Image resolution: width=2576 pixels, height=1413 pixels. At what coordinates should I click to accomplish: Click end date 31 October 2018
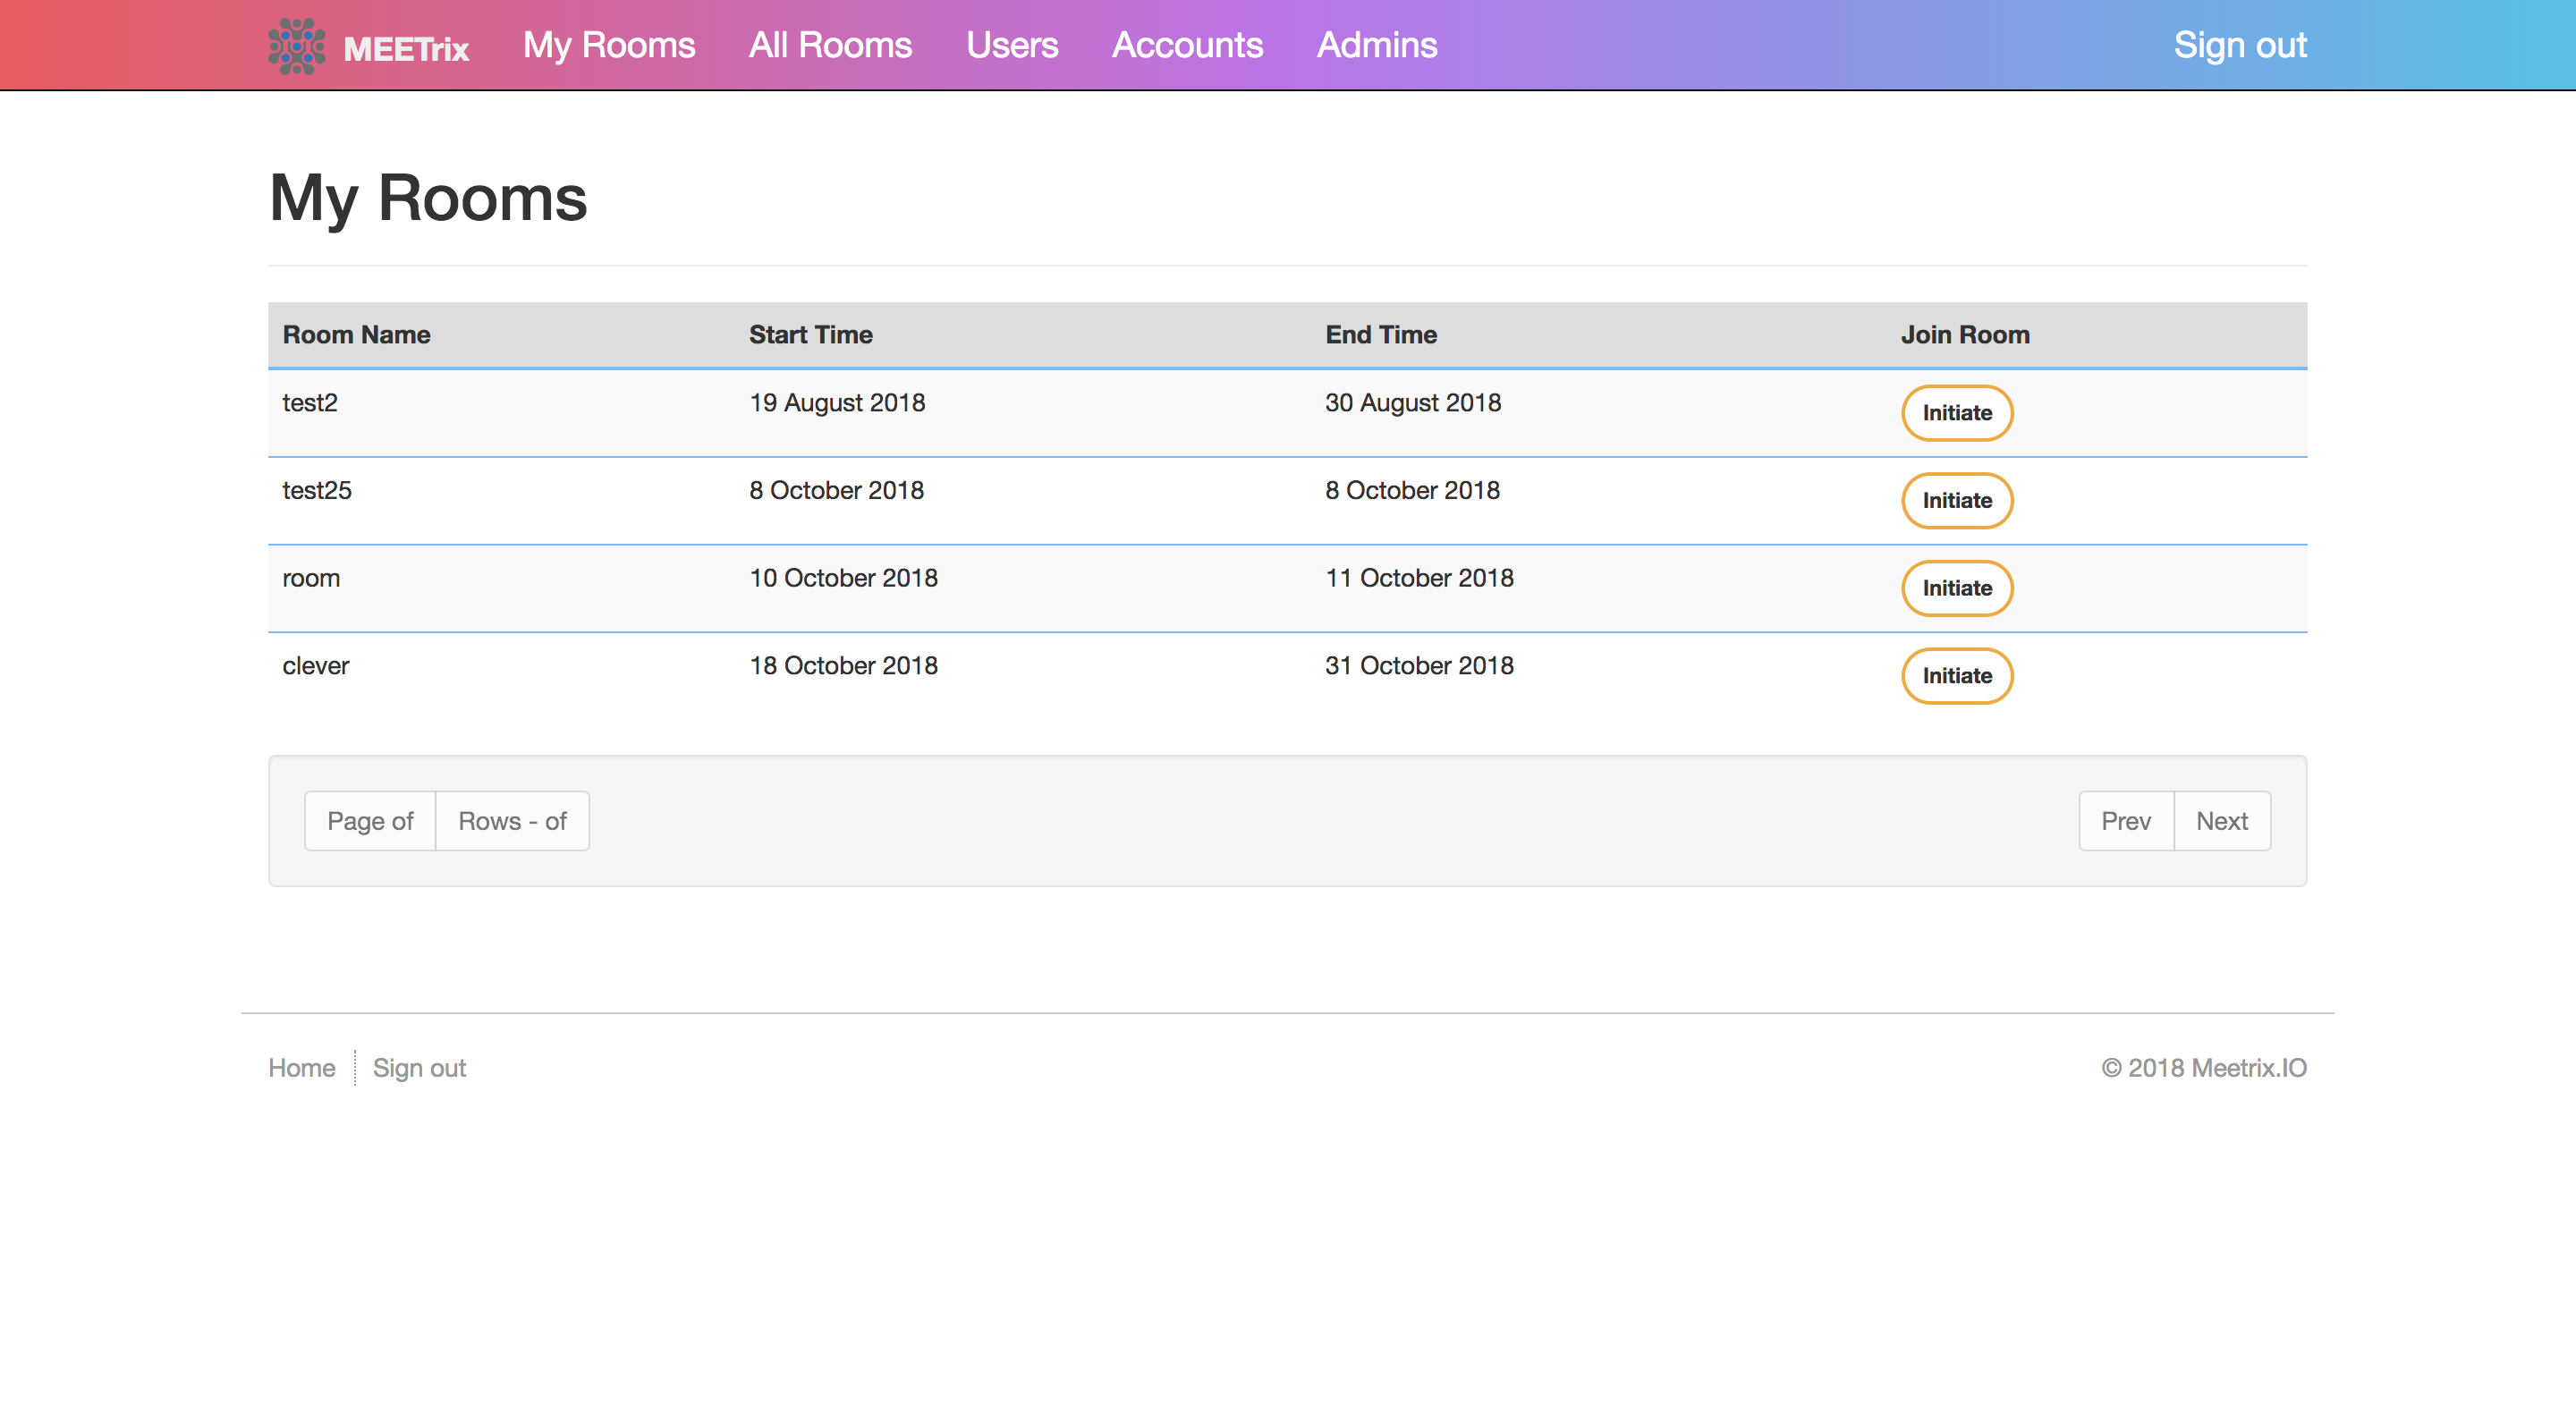point(1419,666)
